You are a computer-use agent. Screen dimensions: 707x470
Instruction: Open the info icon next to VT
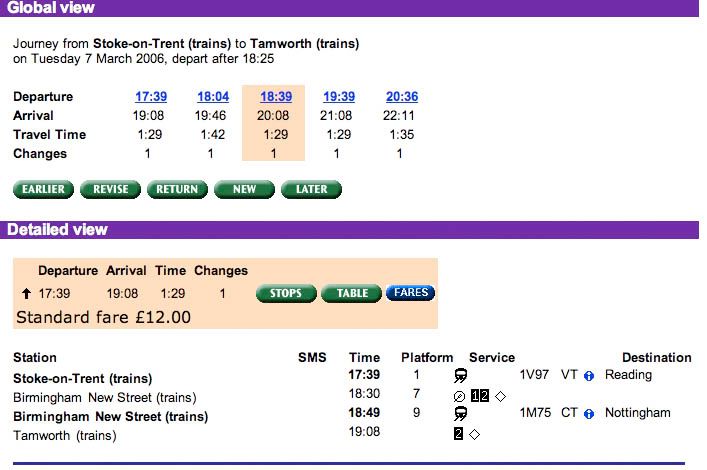(x=589, y=376)
